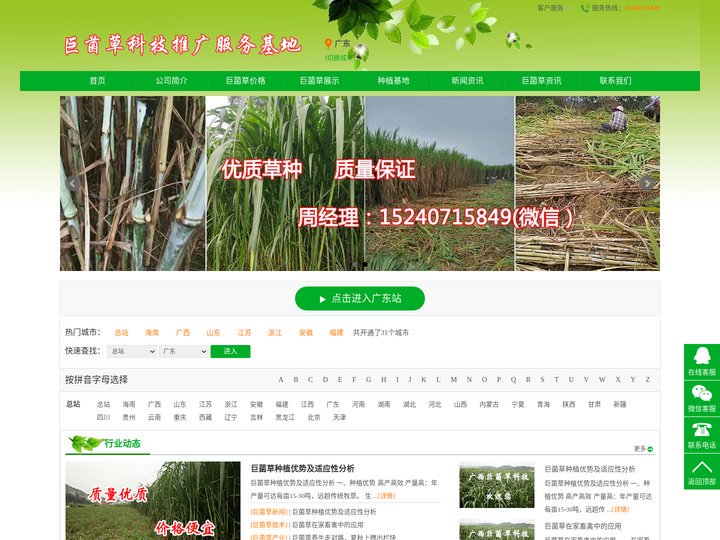The width and height of the screenshot is (720, 540).
Task: Open 新闻资讯 navigation item
Action: click(467, 81)
